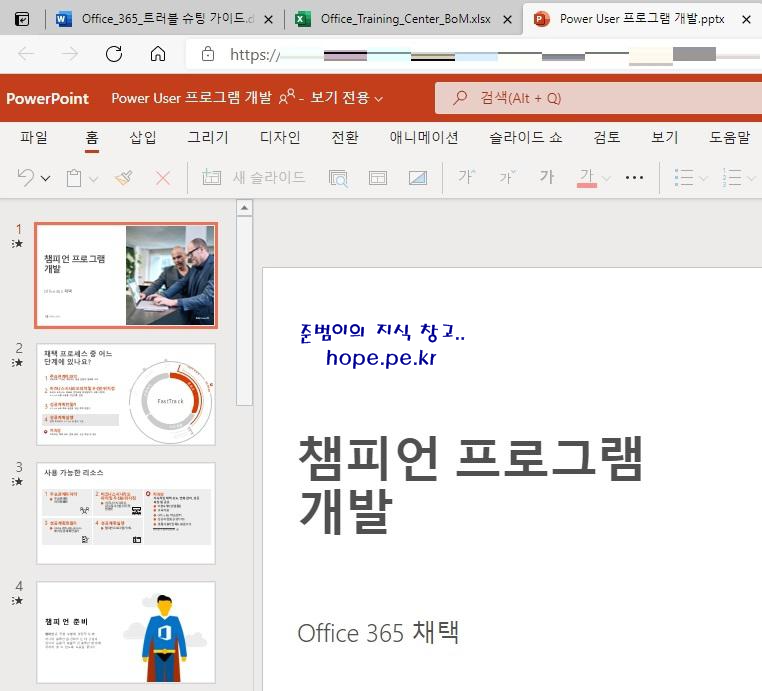Image resolution: width=762 pixels, height=691 pixels.
Task: Expand the Undo dropdown arrow
Action: [x=46, y=178]
